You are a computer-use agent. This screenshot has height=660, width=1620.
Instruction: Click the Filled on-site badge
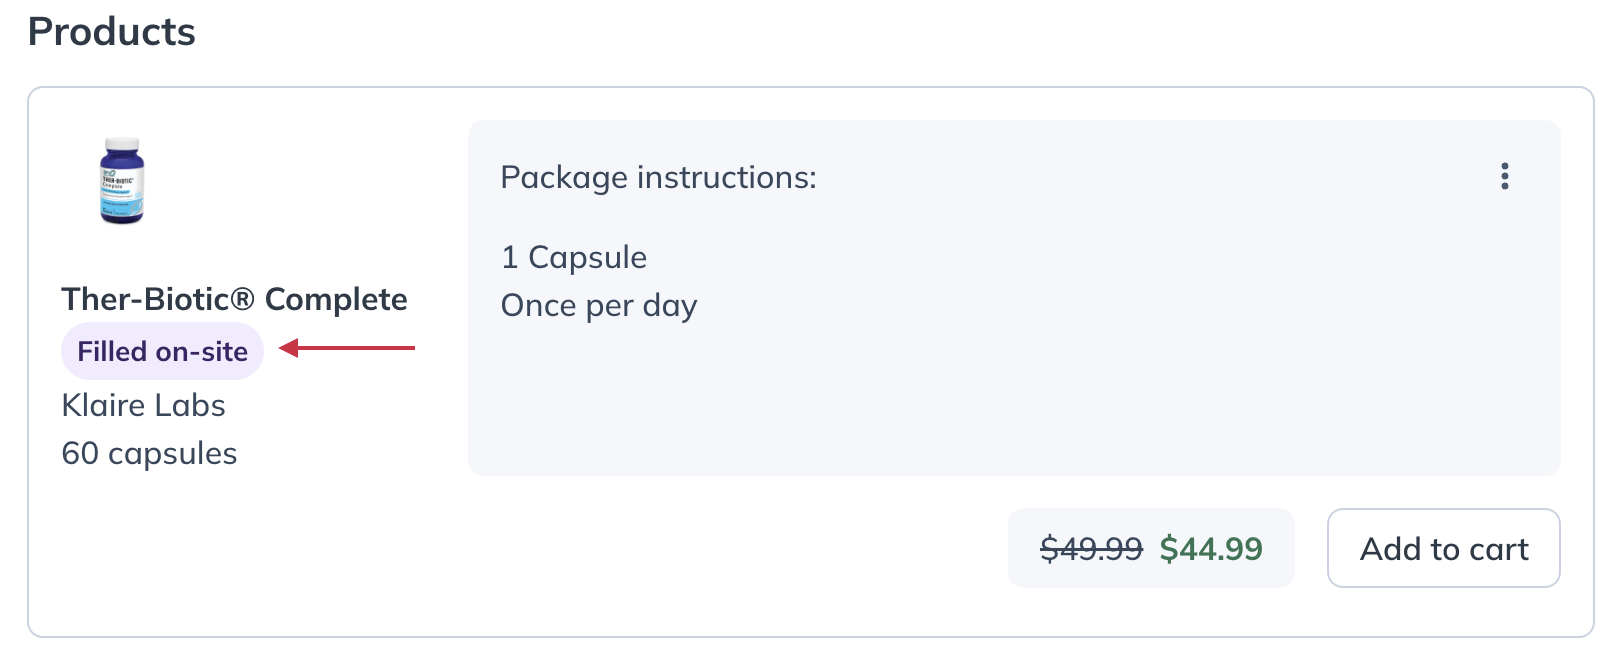(x=163, y=351)
